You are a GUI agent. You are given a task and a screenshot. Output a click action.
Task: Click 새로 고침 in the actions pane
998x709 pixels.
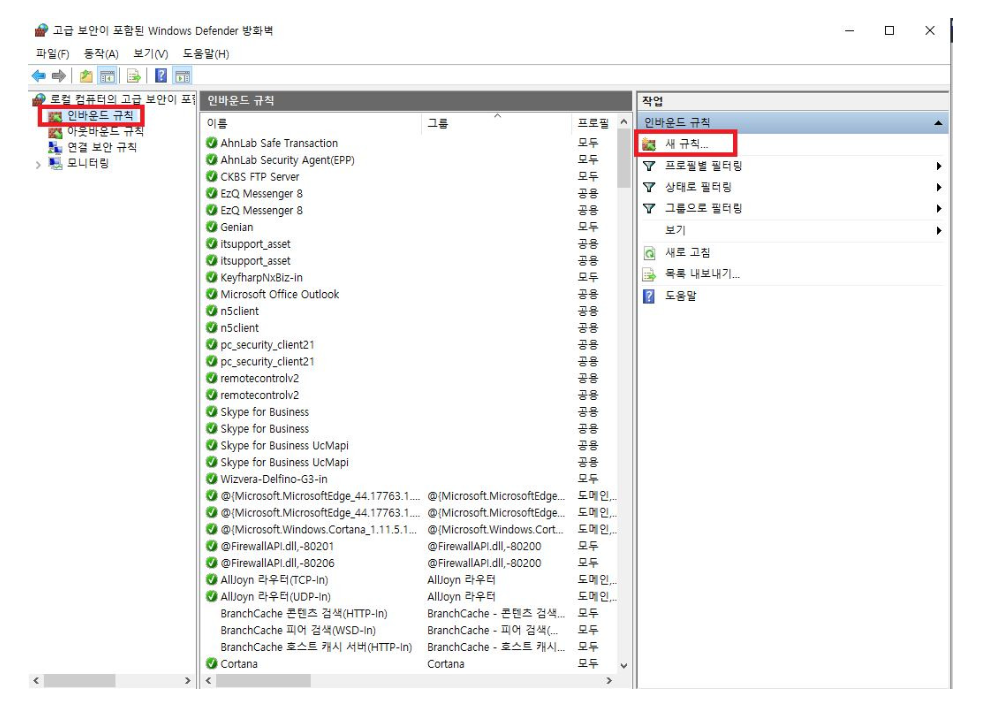click(x=687, y=253)
